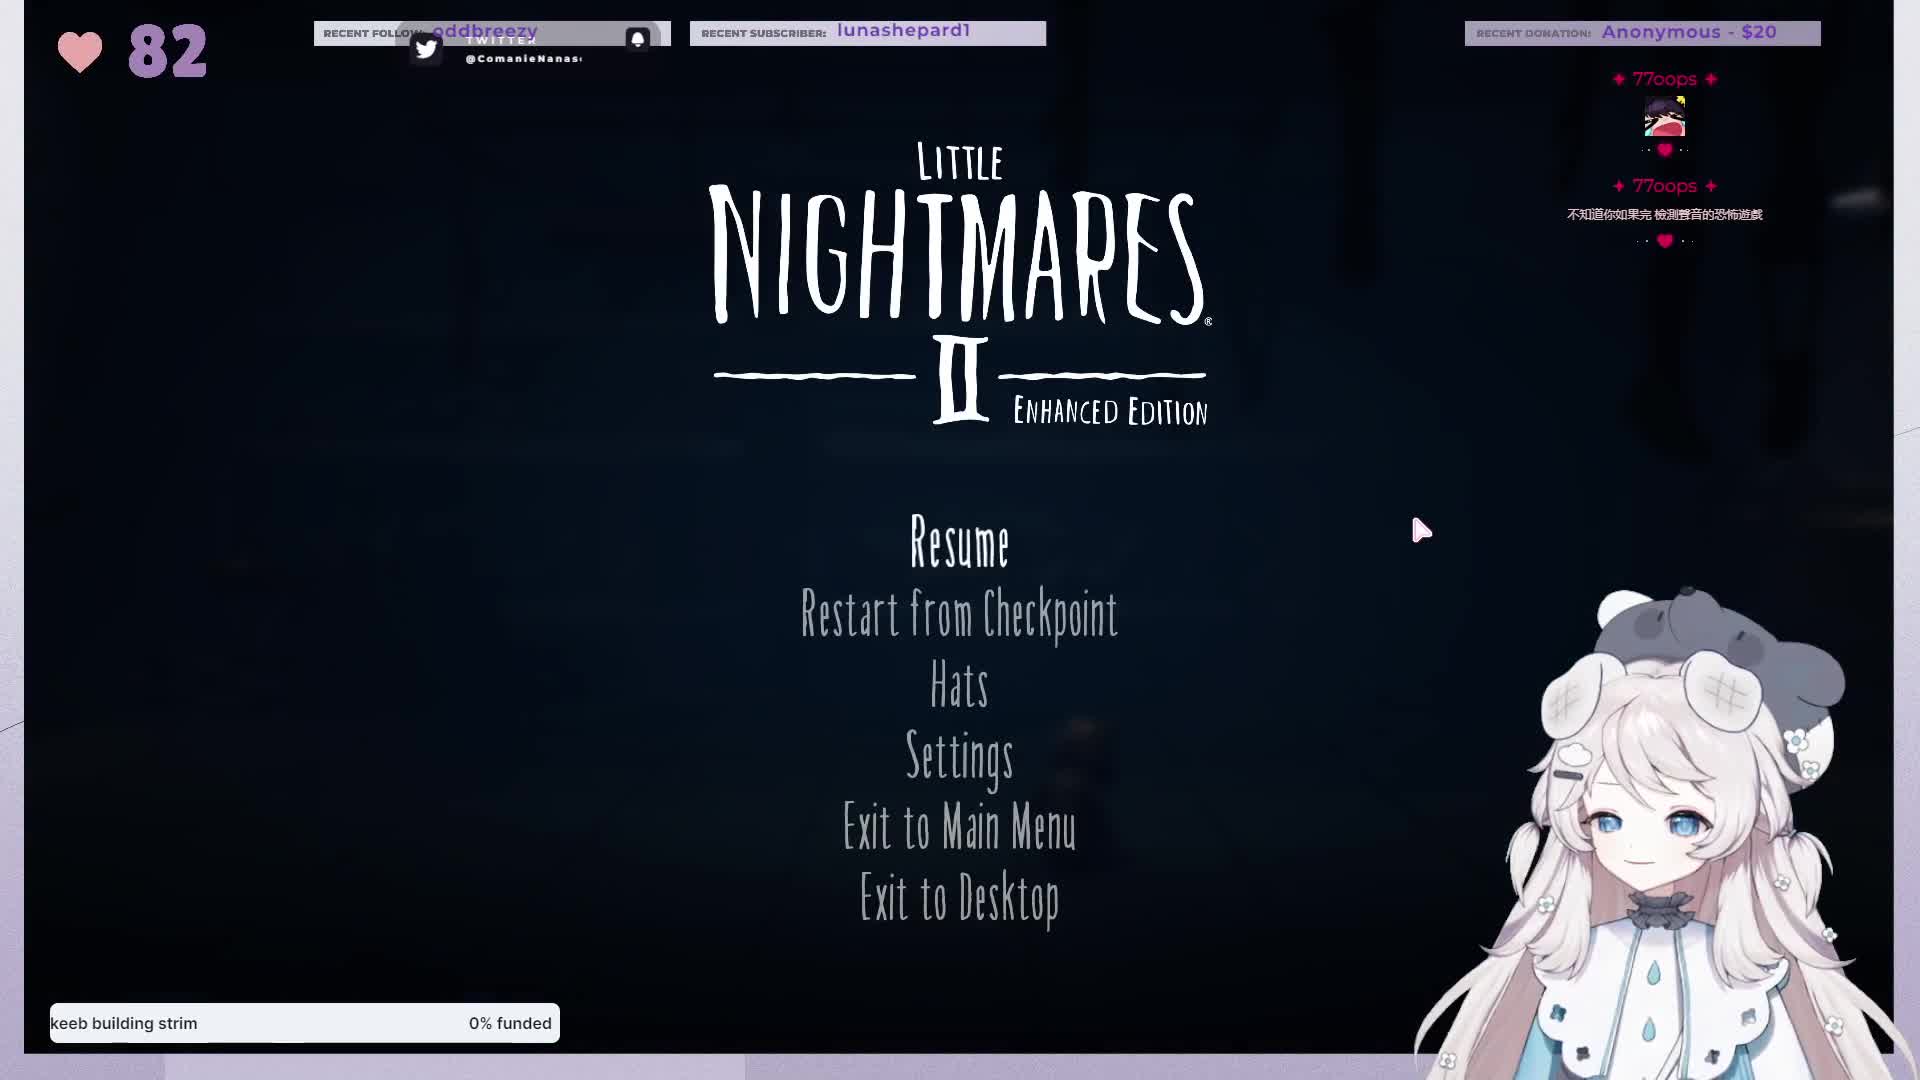Click the first 77oops username in chat
This screenshot has height=1080, width=1920.
click(1664, 79)
